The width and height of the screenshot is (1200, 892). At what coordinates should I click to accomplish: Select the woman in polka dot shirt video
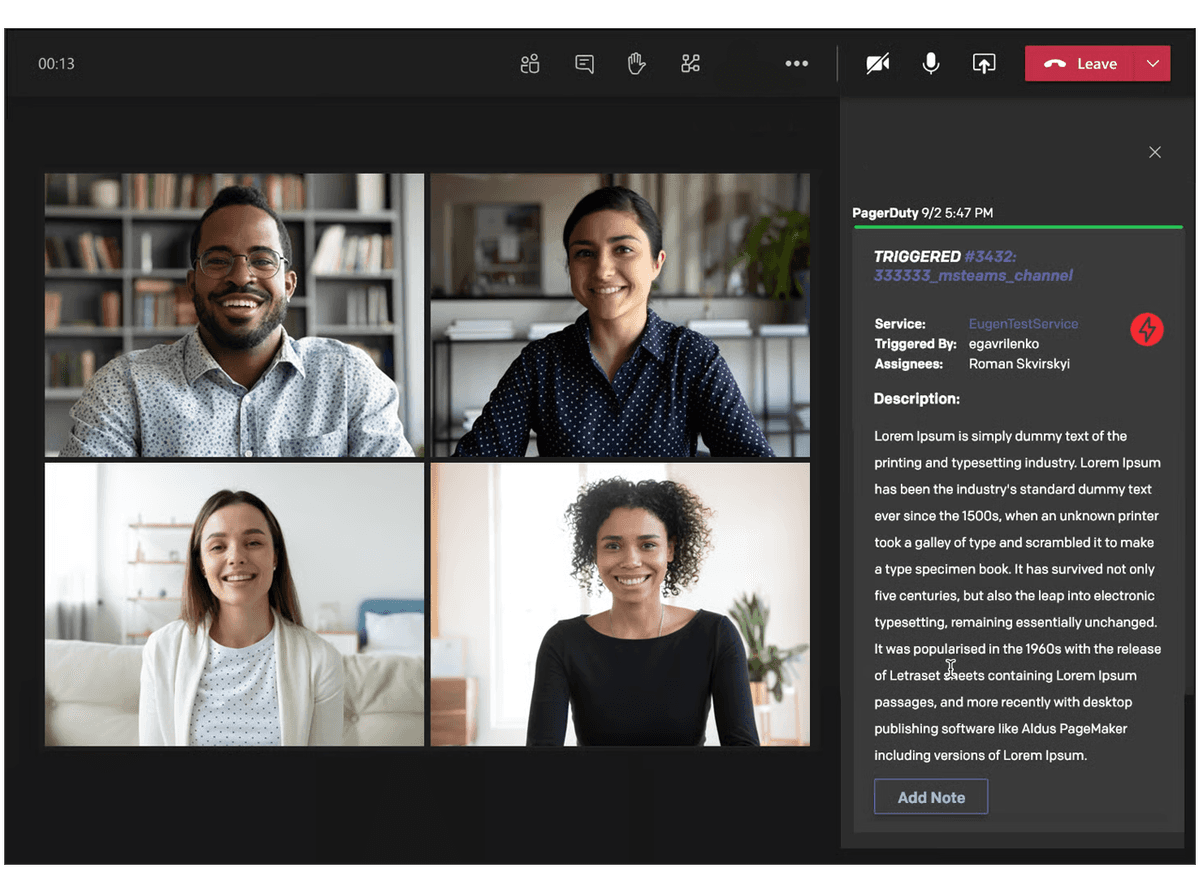point(620,315)
